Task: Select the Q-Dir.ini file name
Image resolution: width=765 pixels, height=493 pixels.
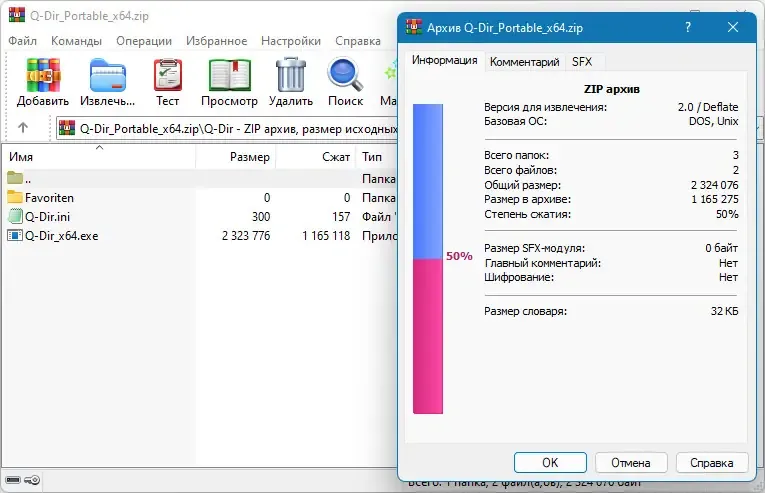Action: 47,216
